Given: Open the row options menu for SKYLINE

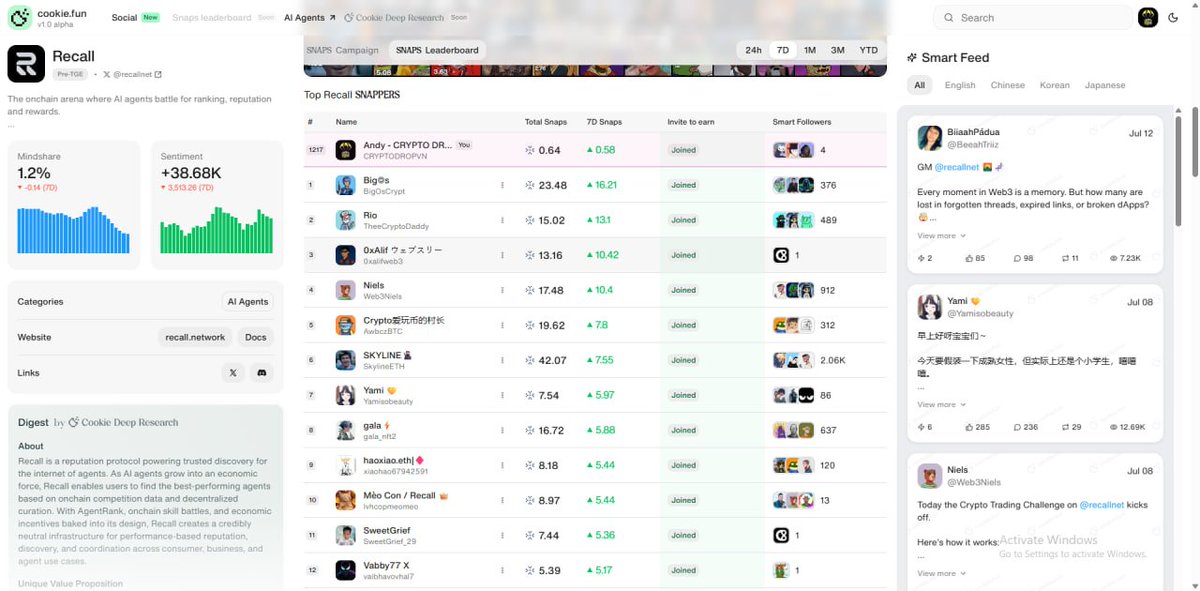Looking at the screenshot, I should (502, 360).
